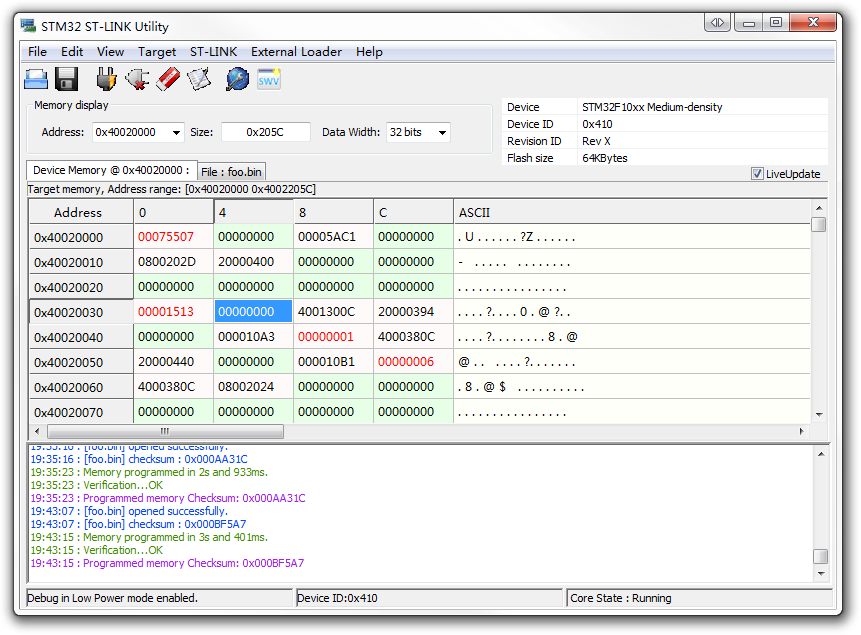Click the arrows button in the title bar
The image size is (861, 635).
tap(717, 23)
